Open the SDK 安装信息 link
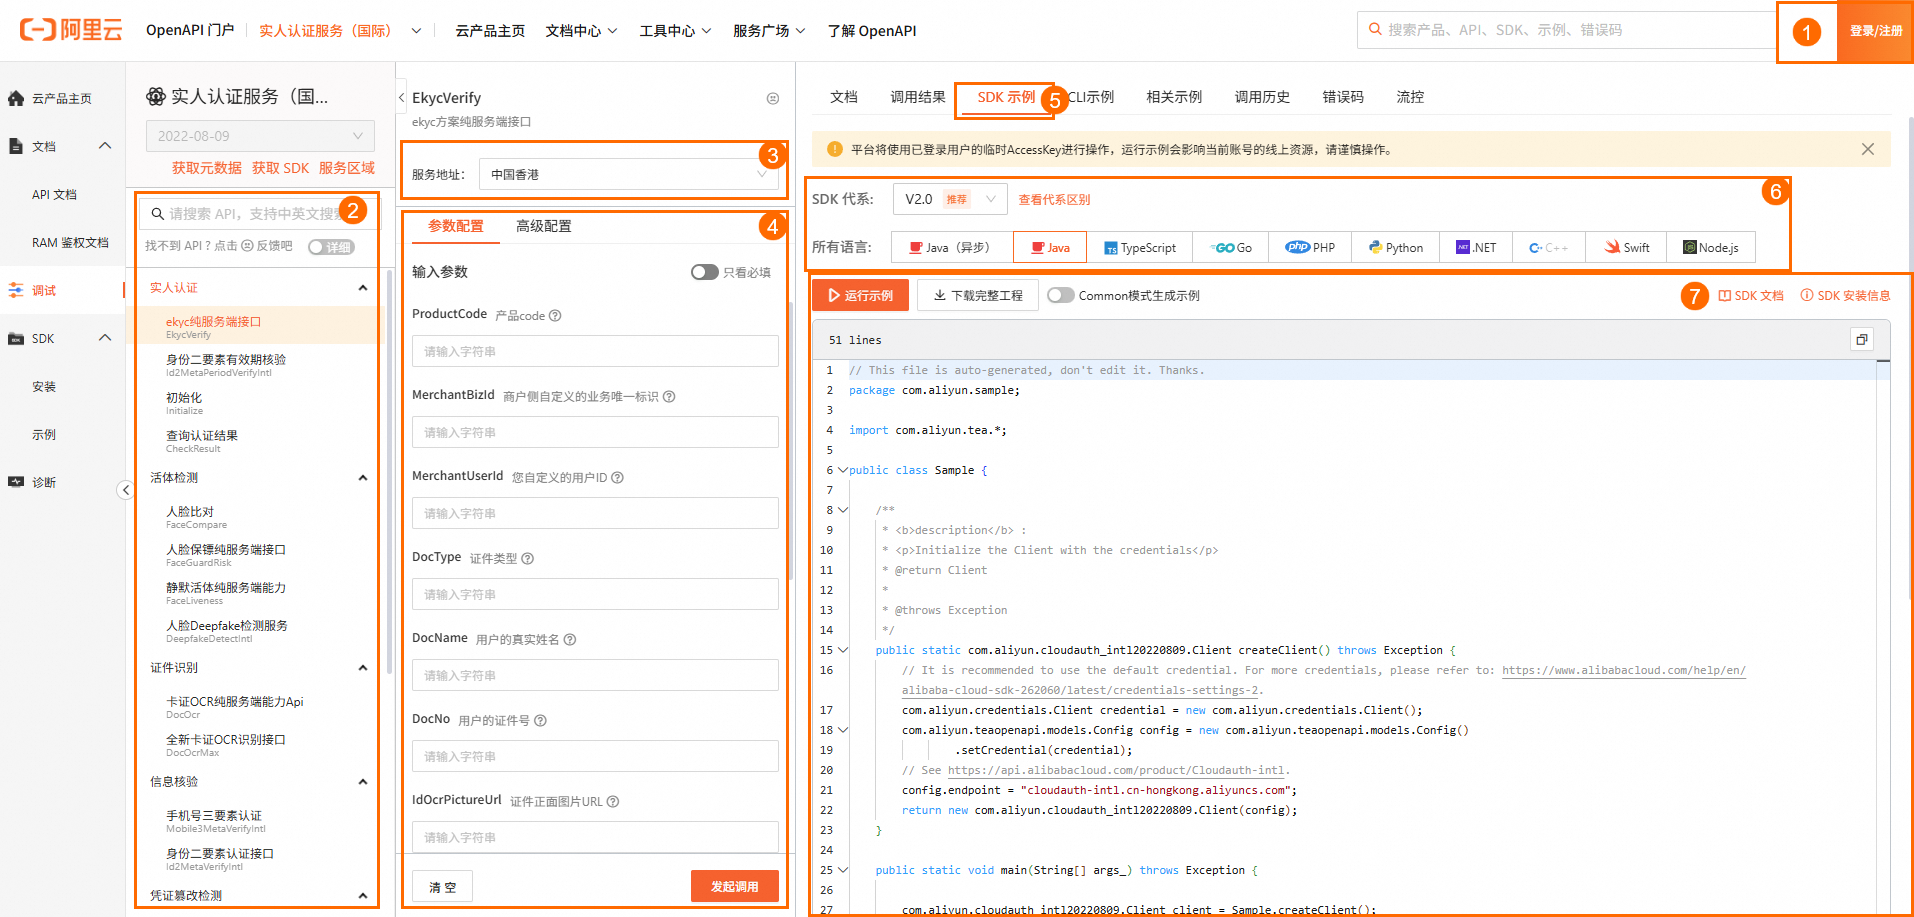 coord(1845,296)
